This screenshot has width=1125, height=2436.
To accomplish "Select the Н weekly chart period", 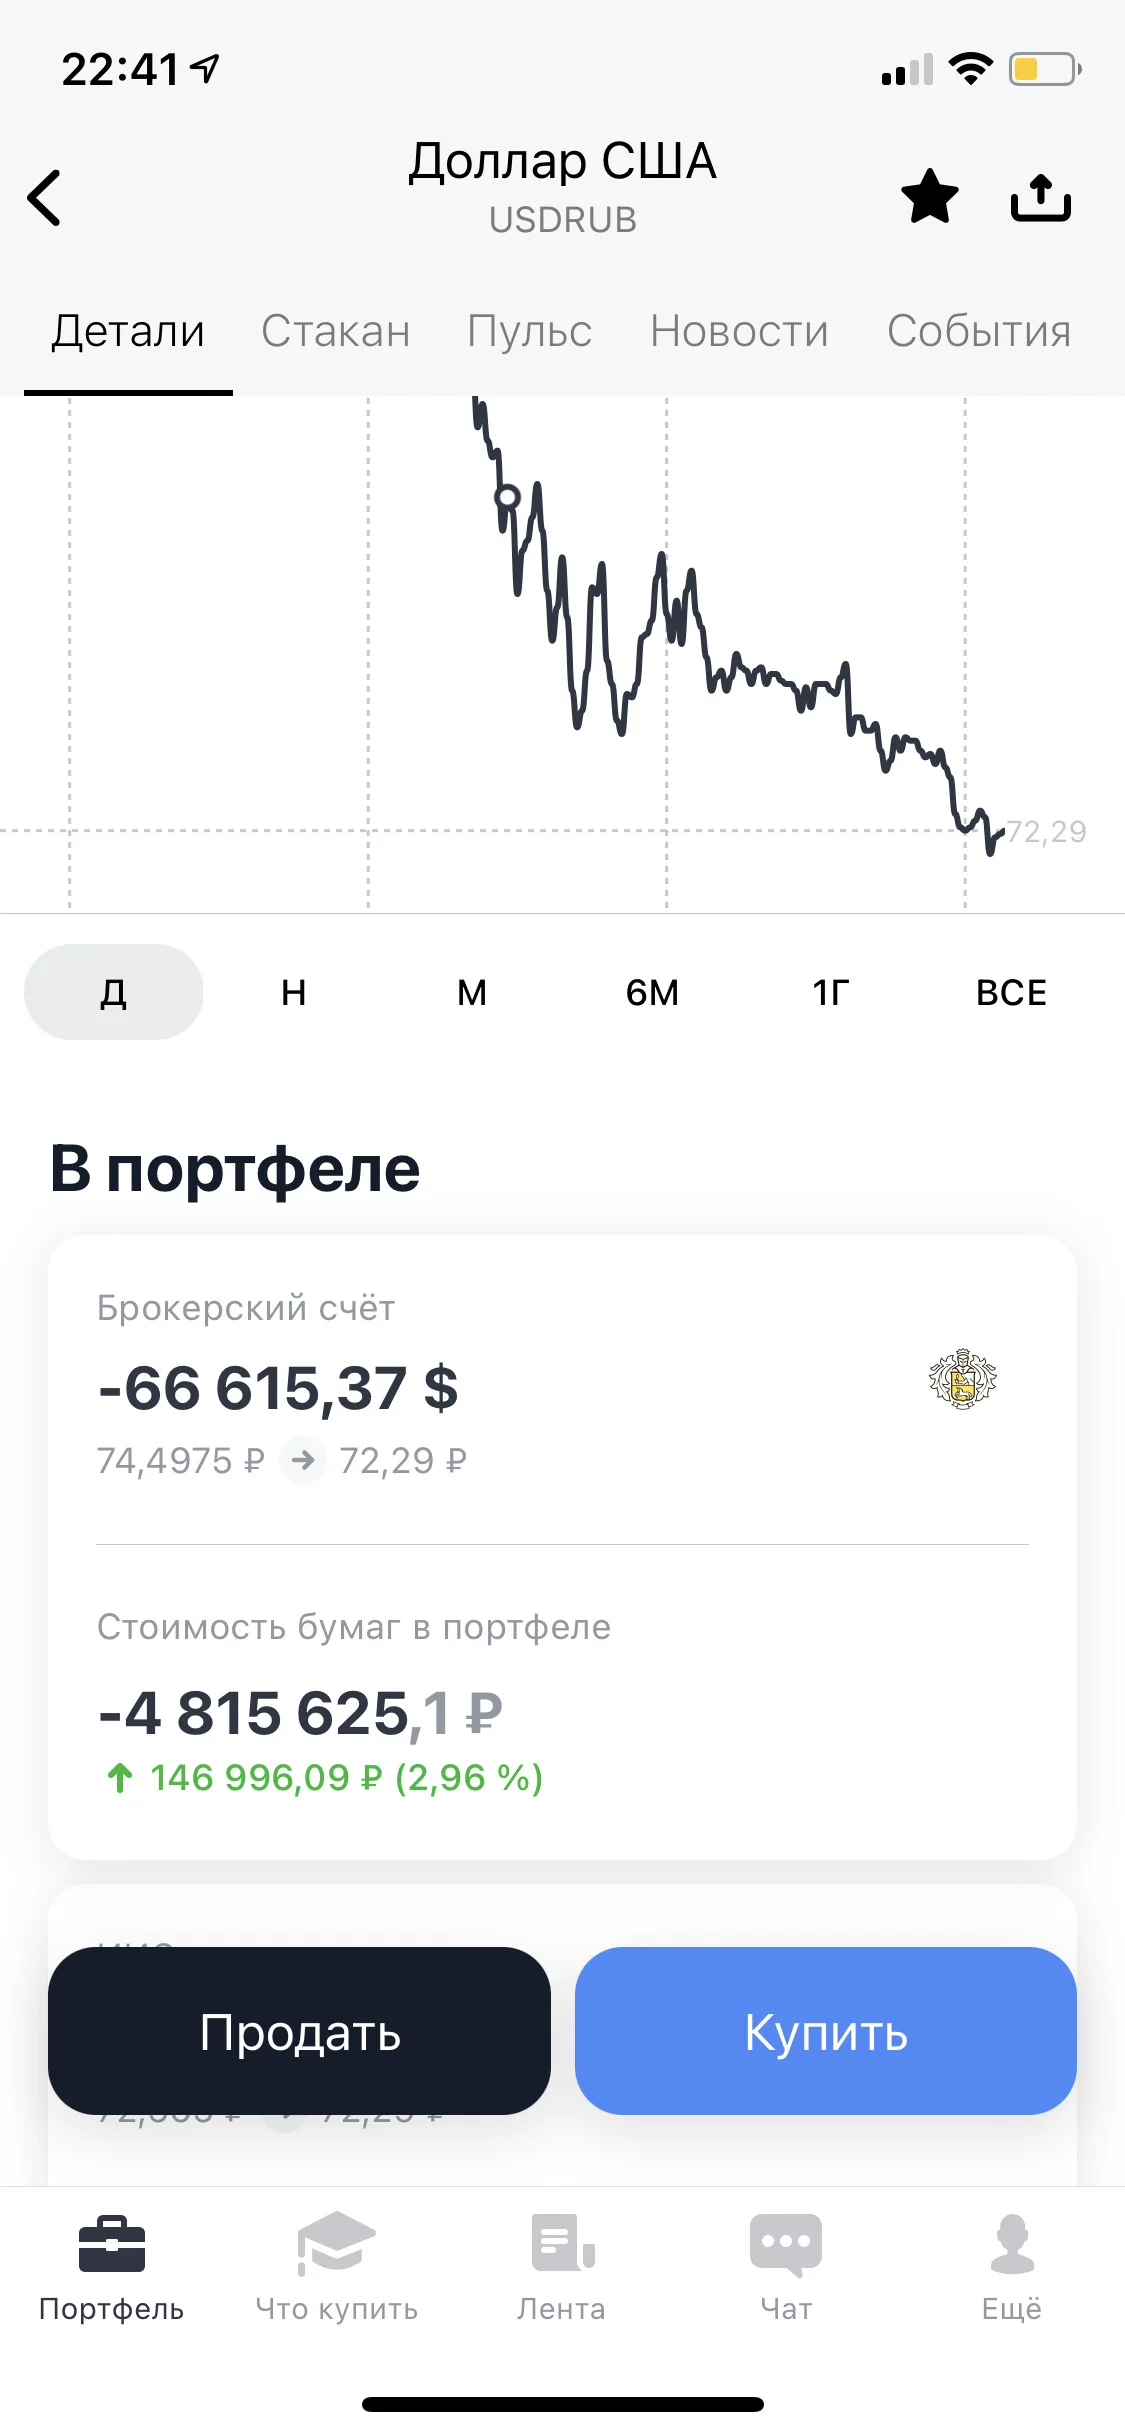I will (x=293, y=992).
